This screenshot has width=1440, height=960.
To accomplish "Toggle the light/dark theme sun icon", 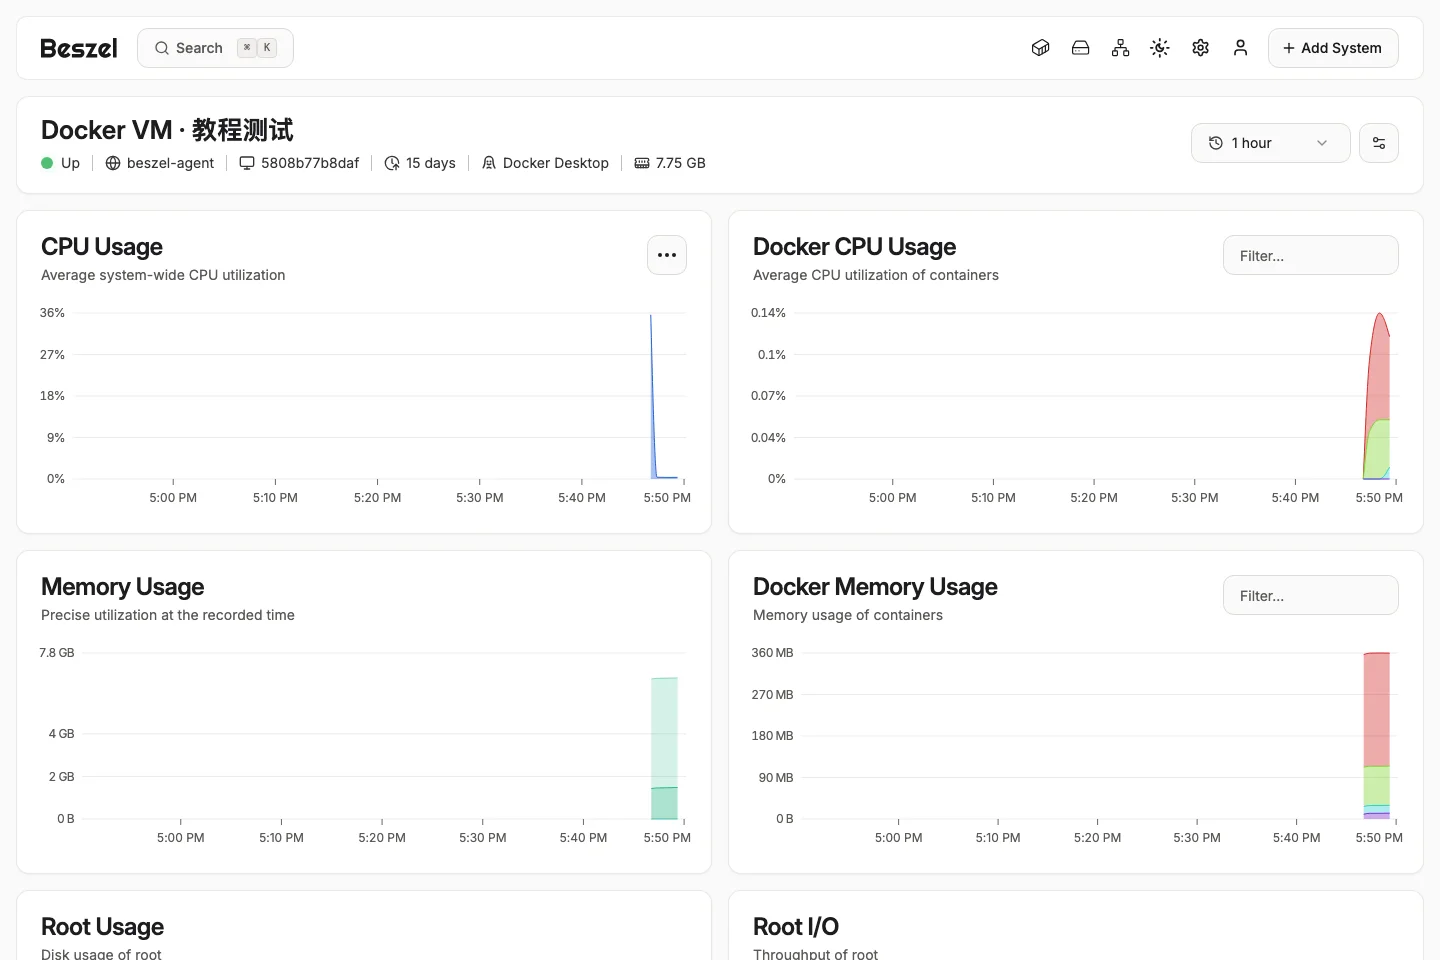I will pyautogui.click(x=1160, y=48).
